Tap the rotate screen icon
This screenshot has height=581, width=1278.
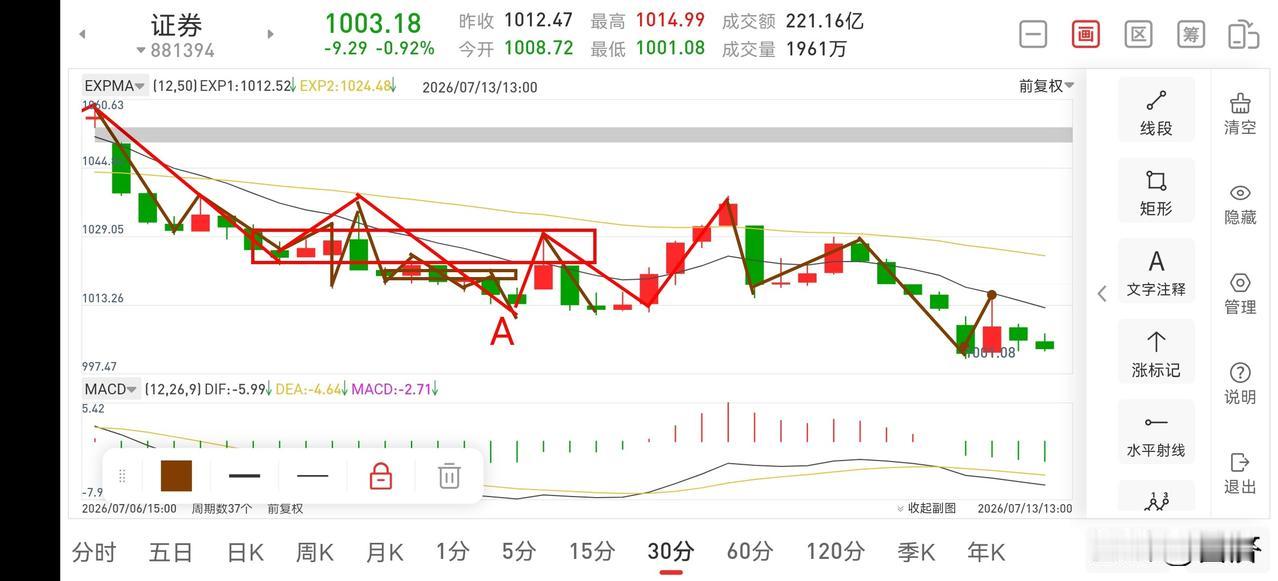[x=1243, y=34]
